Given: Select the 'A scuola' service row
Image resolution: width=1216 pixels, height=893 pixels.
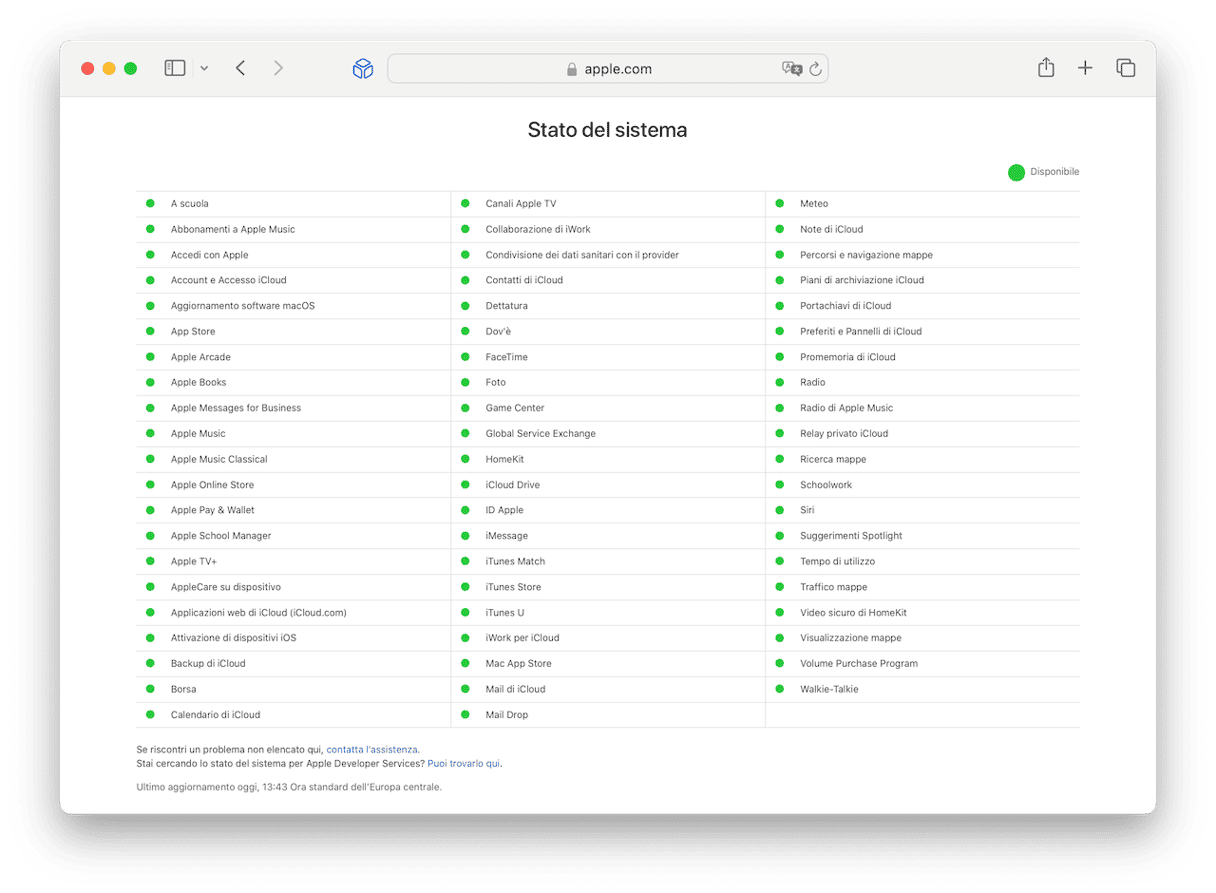Looking at the screenshot, I should pos(293,204).
